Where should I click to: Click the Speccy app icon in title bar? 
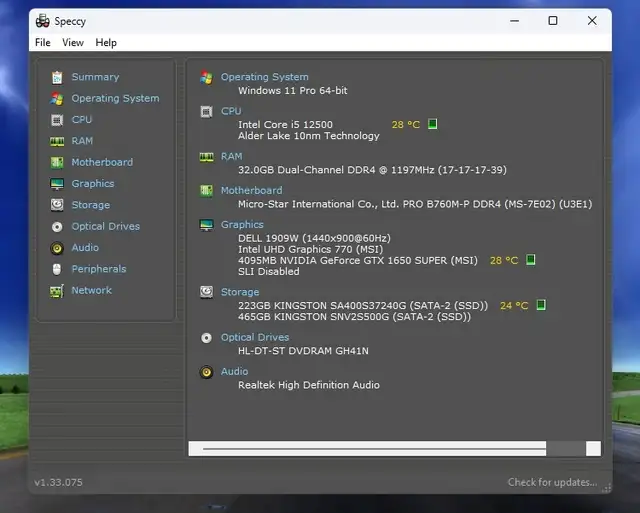pos(42,20)
